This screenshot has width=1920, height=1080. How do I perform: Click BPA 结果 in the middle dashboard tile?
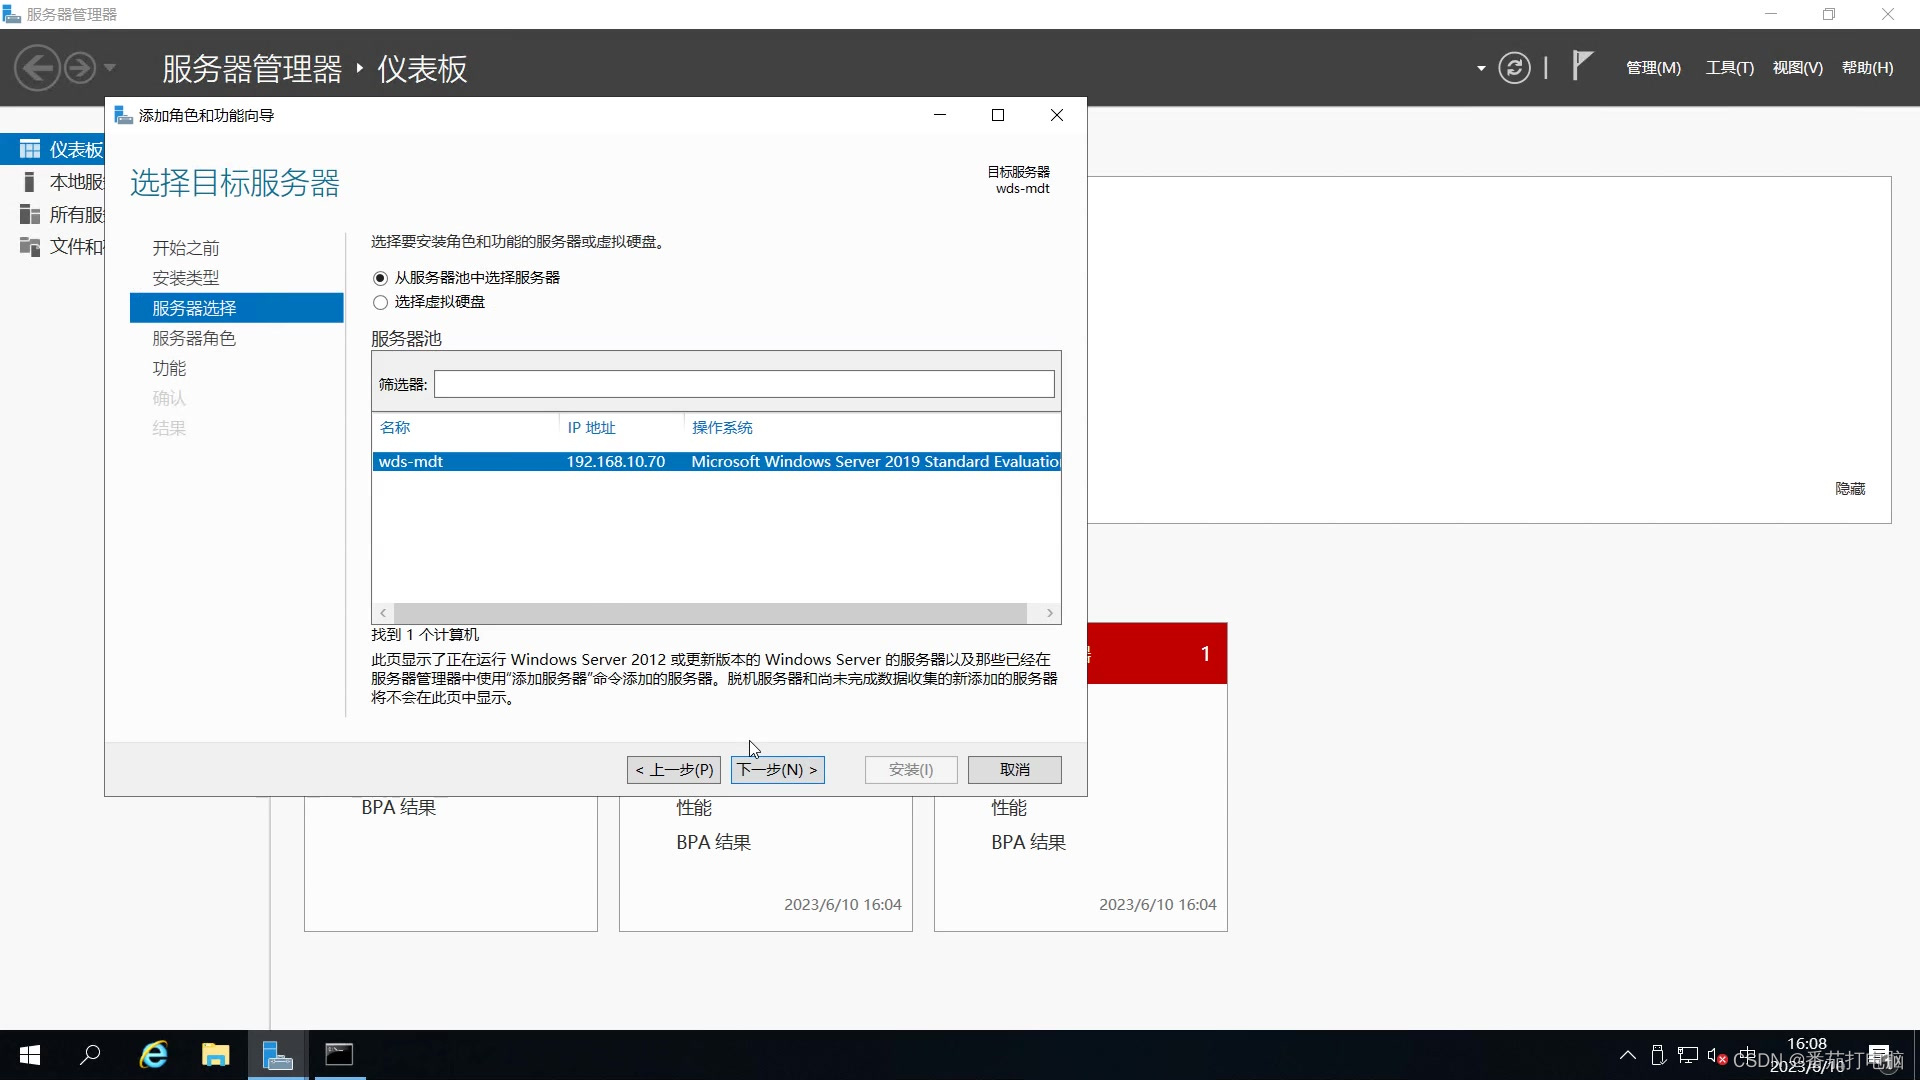[x=714, y=843]
